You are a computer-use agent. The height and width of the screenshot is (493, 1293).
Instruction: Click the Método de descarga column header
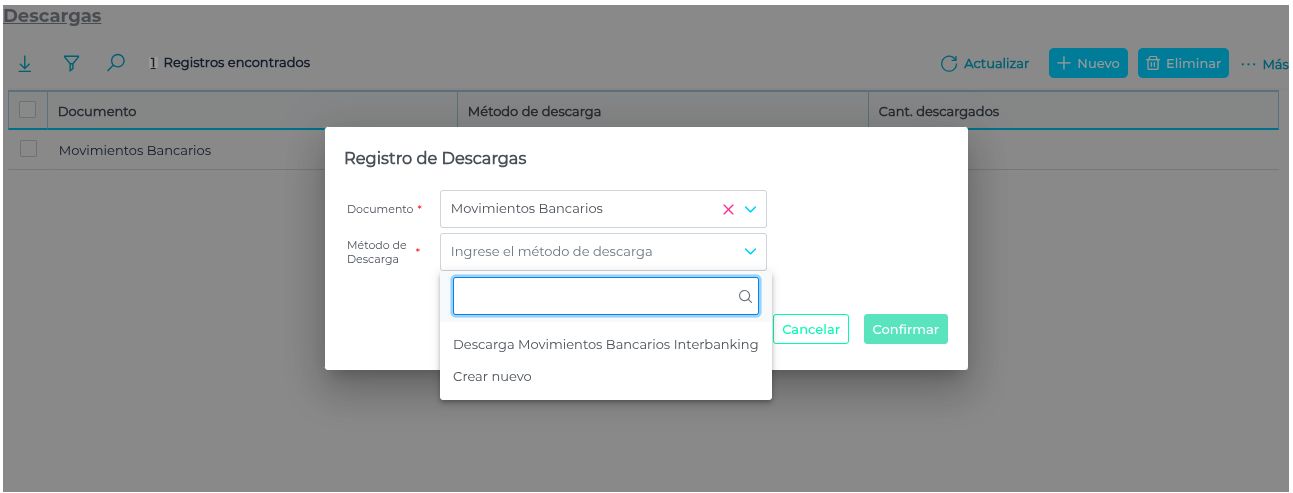534,111
